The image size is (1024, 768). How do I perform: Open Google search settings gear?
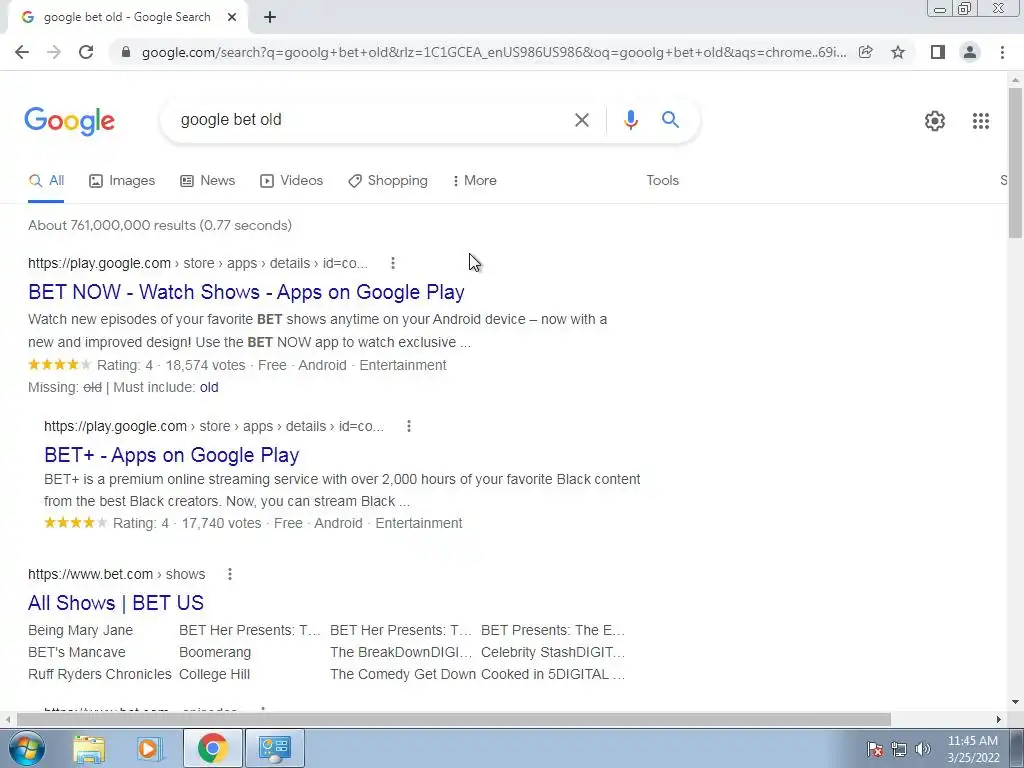(935, 121)
